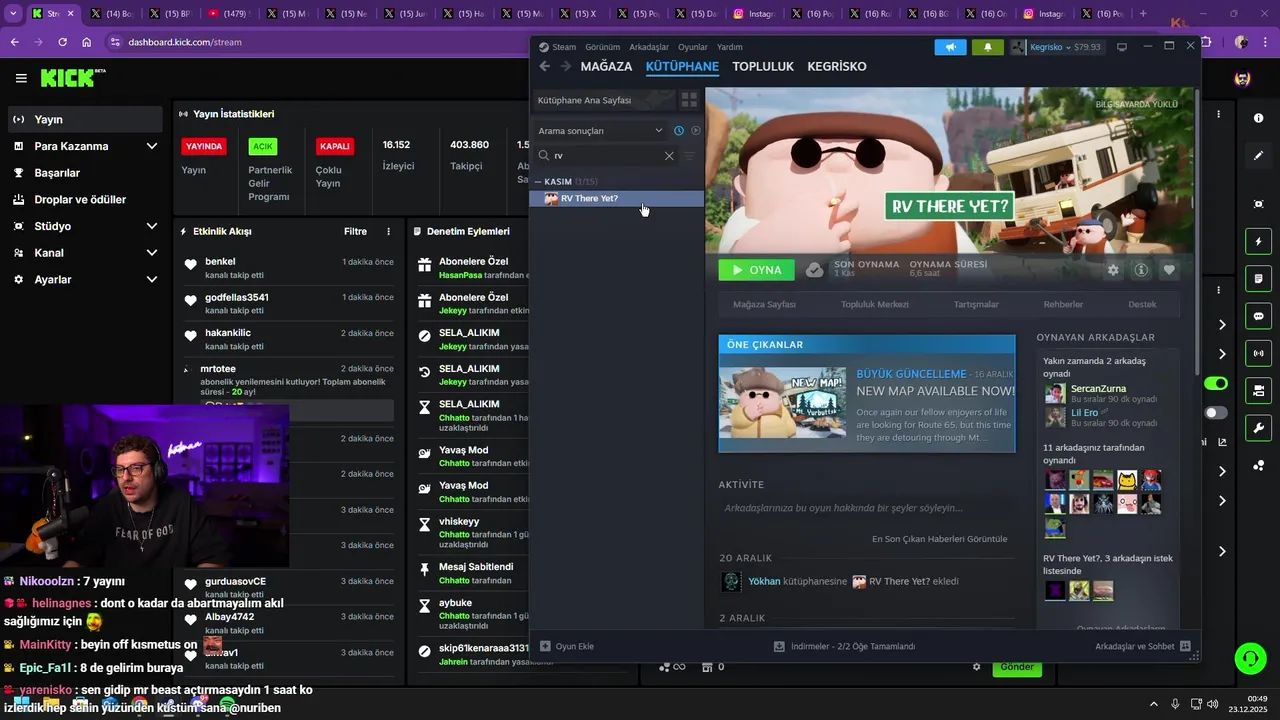The height and width of the screenshot is (720, 1280).
Task: Open NEW MAP AVAILABLE update thumbnail
Action: [x=783, y=401]
